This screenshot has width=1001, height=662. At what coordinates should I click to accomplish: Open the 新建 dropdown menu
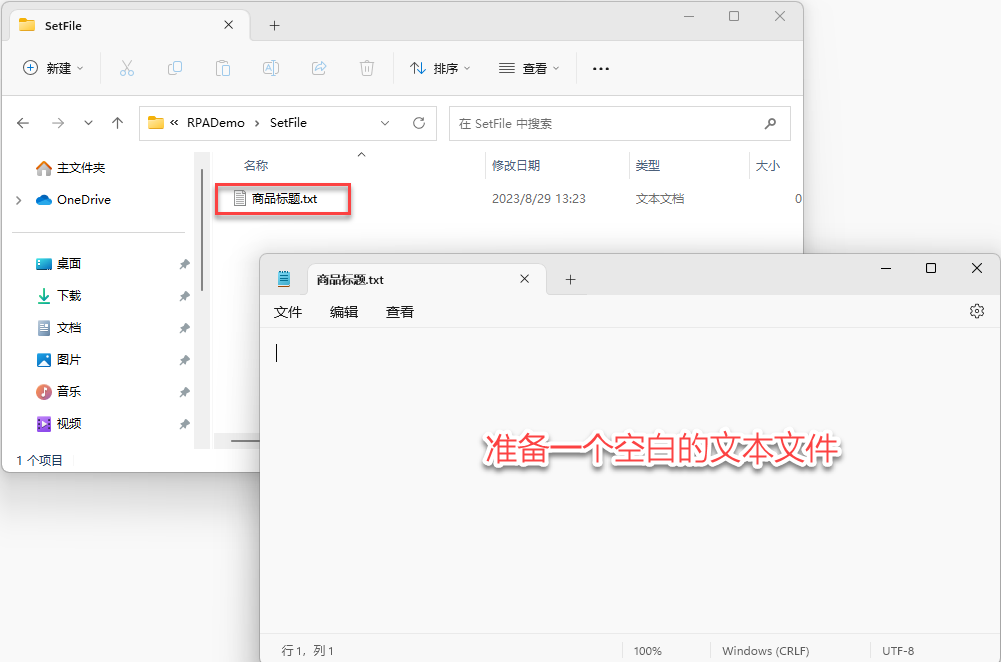[53, 68]
